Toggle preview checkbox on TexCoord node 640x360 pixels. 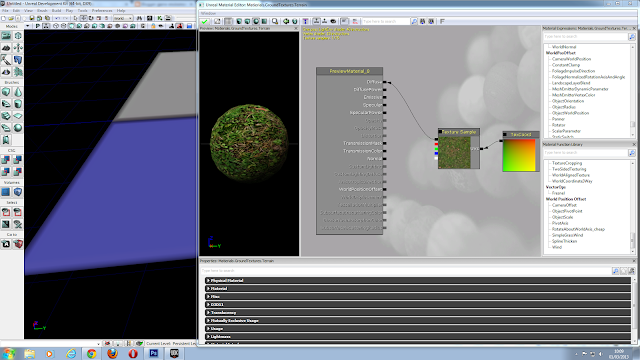505,134
